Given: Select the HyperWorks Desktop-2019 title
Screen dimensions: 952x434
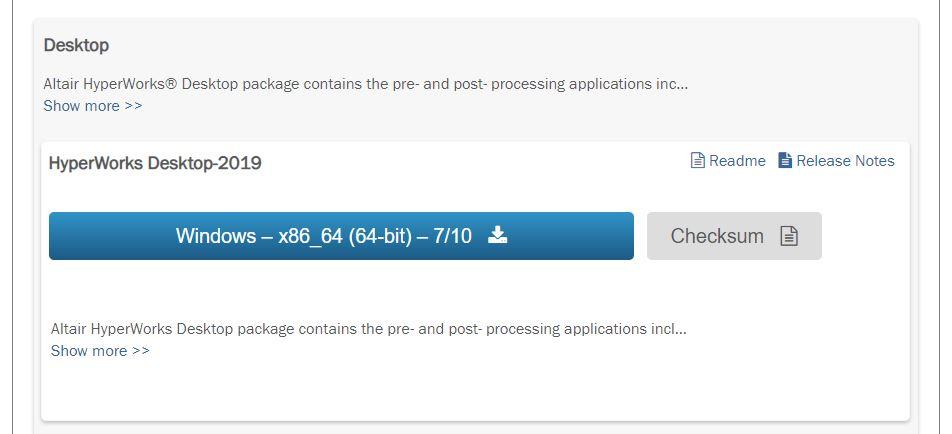Looking at the screenshot, I should click(155, 163).
